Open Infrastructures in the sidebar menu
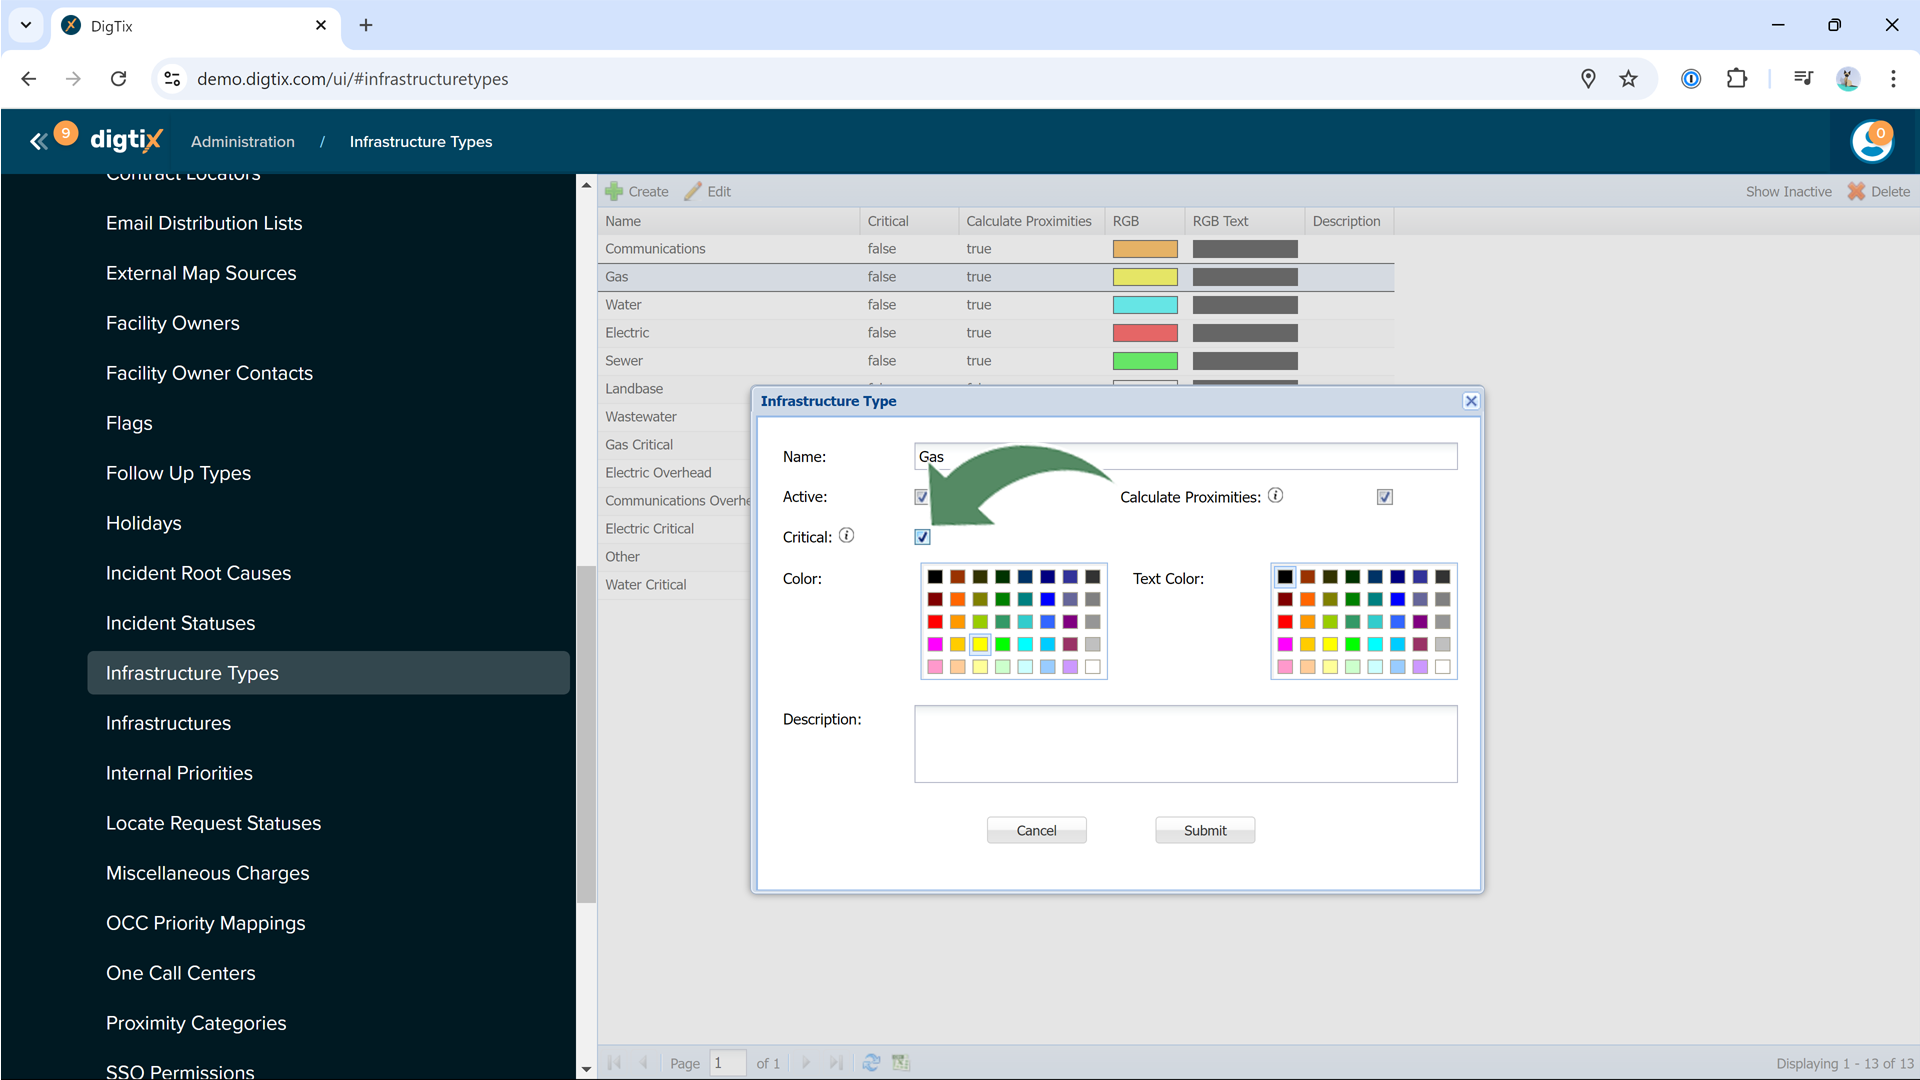 point(168,723)
